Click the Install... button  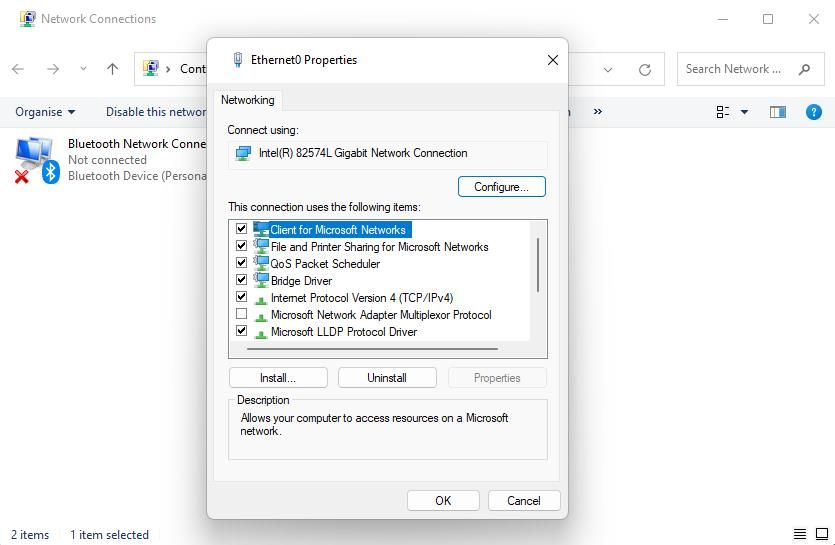click(x=278, y=378)
